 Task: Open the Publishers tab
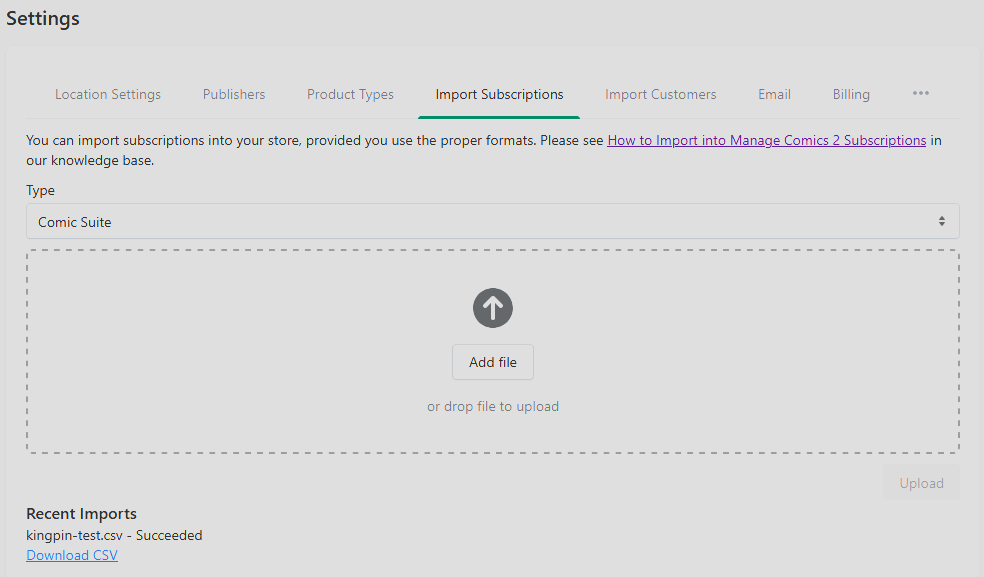[x=234, y=94]
